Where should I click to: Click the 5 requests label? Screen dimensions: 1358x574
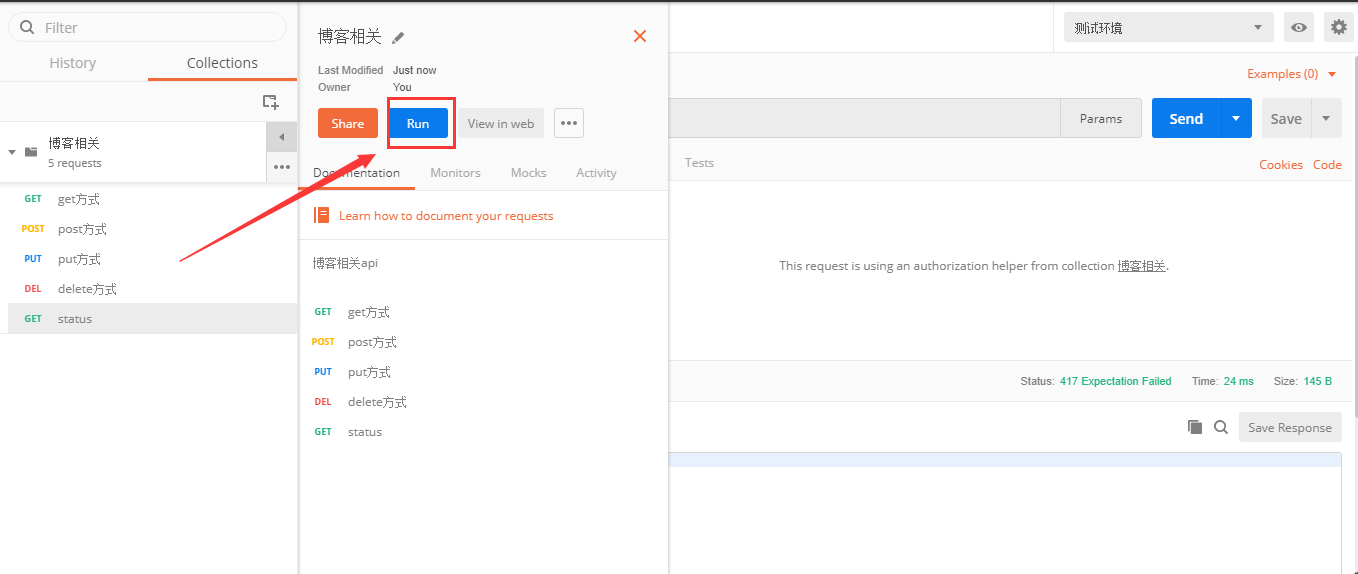pos(75,163)
